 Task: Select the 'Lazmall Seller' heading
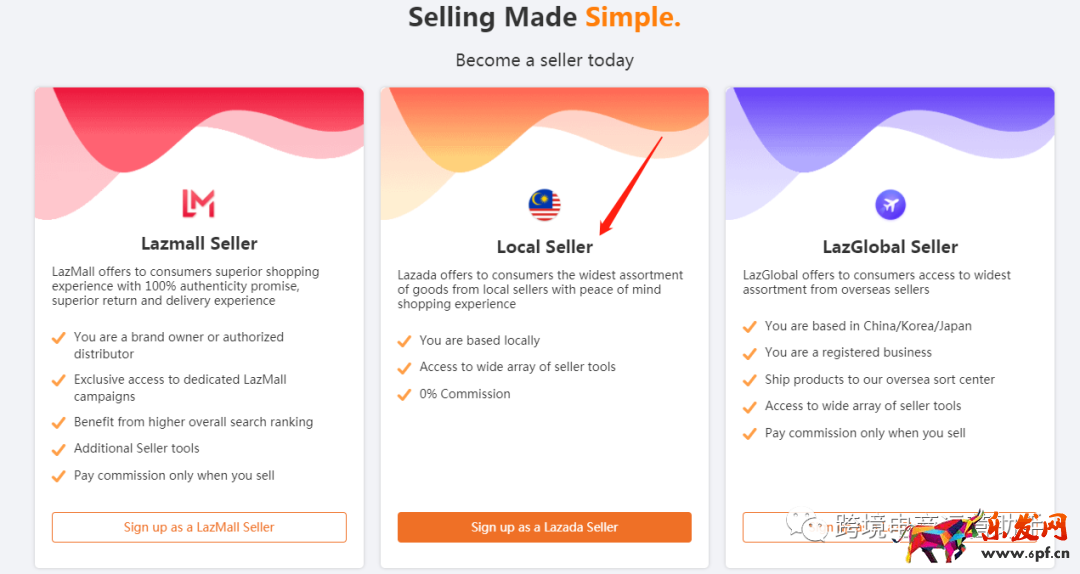point(199,243)
